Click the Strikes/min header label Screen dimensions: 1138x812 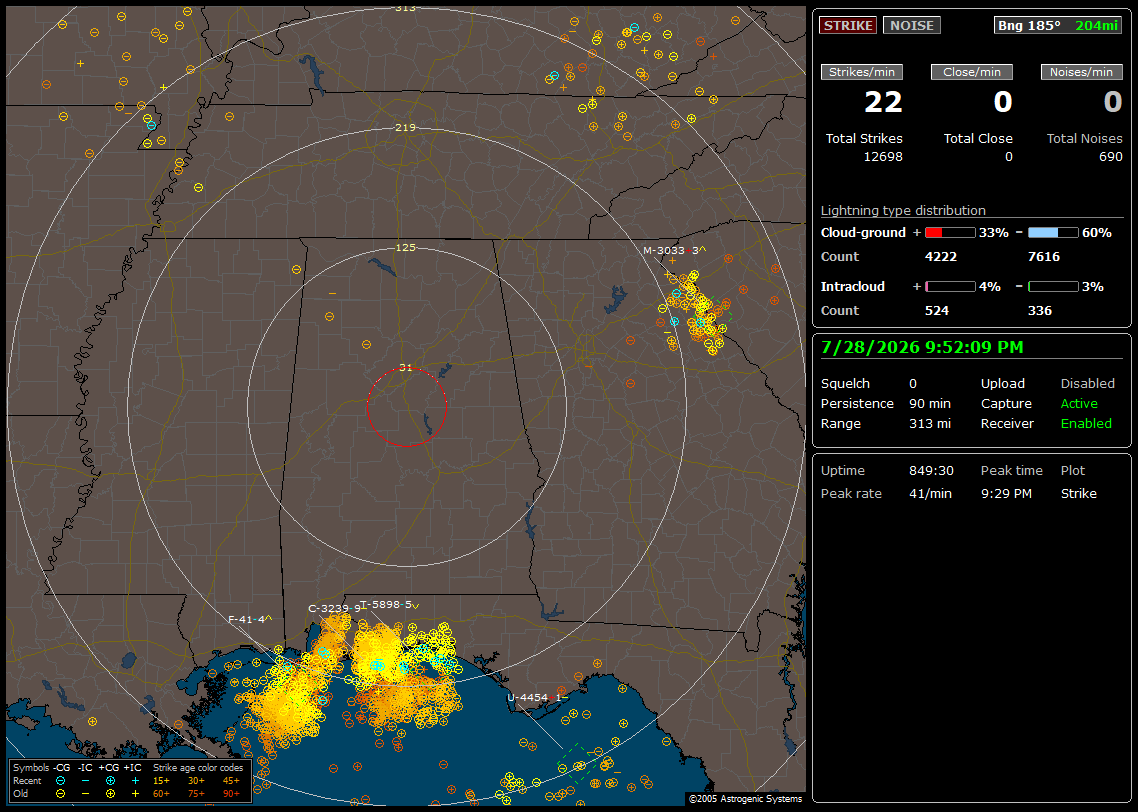(x=861, y=72)
